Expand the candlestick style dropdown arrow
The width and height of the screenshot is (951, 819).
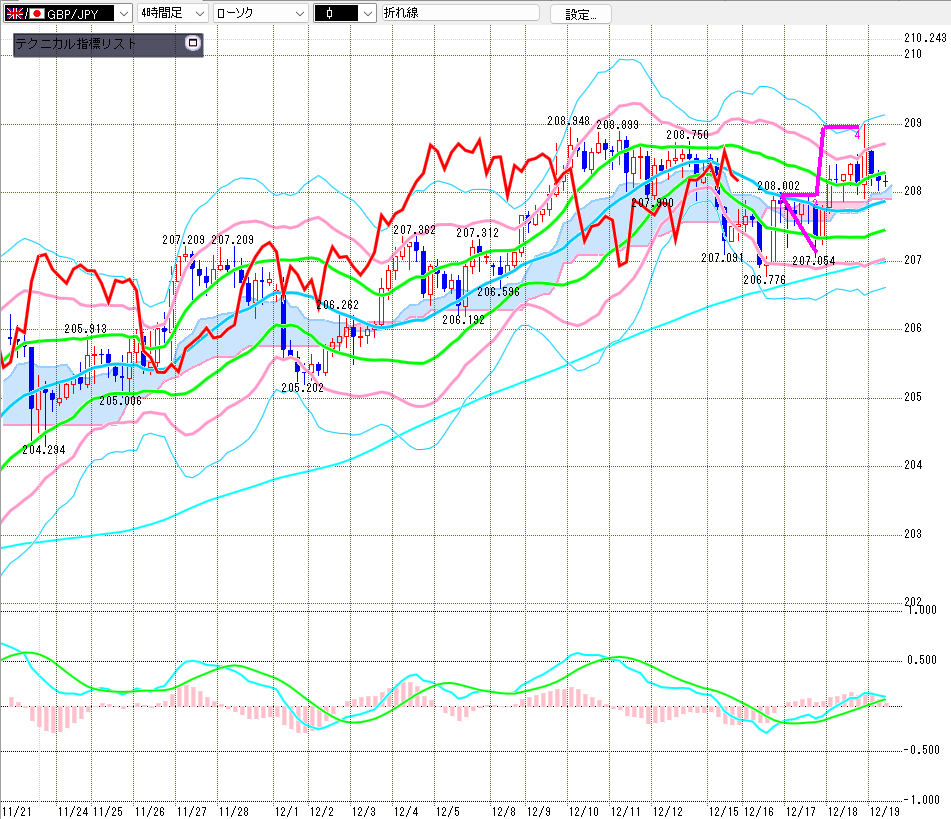point(367,14)
